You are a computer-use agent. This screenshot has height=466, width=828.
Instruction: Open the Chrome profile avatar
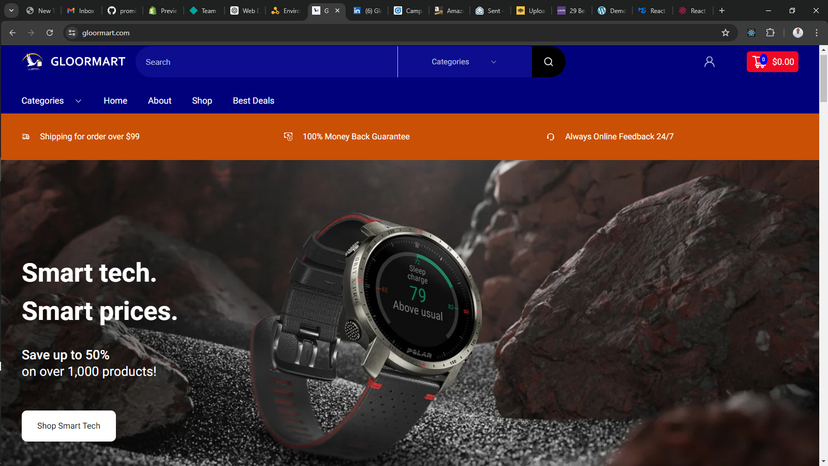point(798,33)
